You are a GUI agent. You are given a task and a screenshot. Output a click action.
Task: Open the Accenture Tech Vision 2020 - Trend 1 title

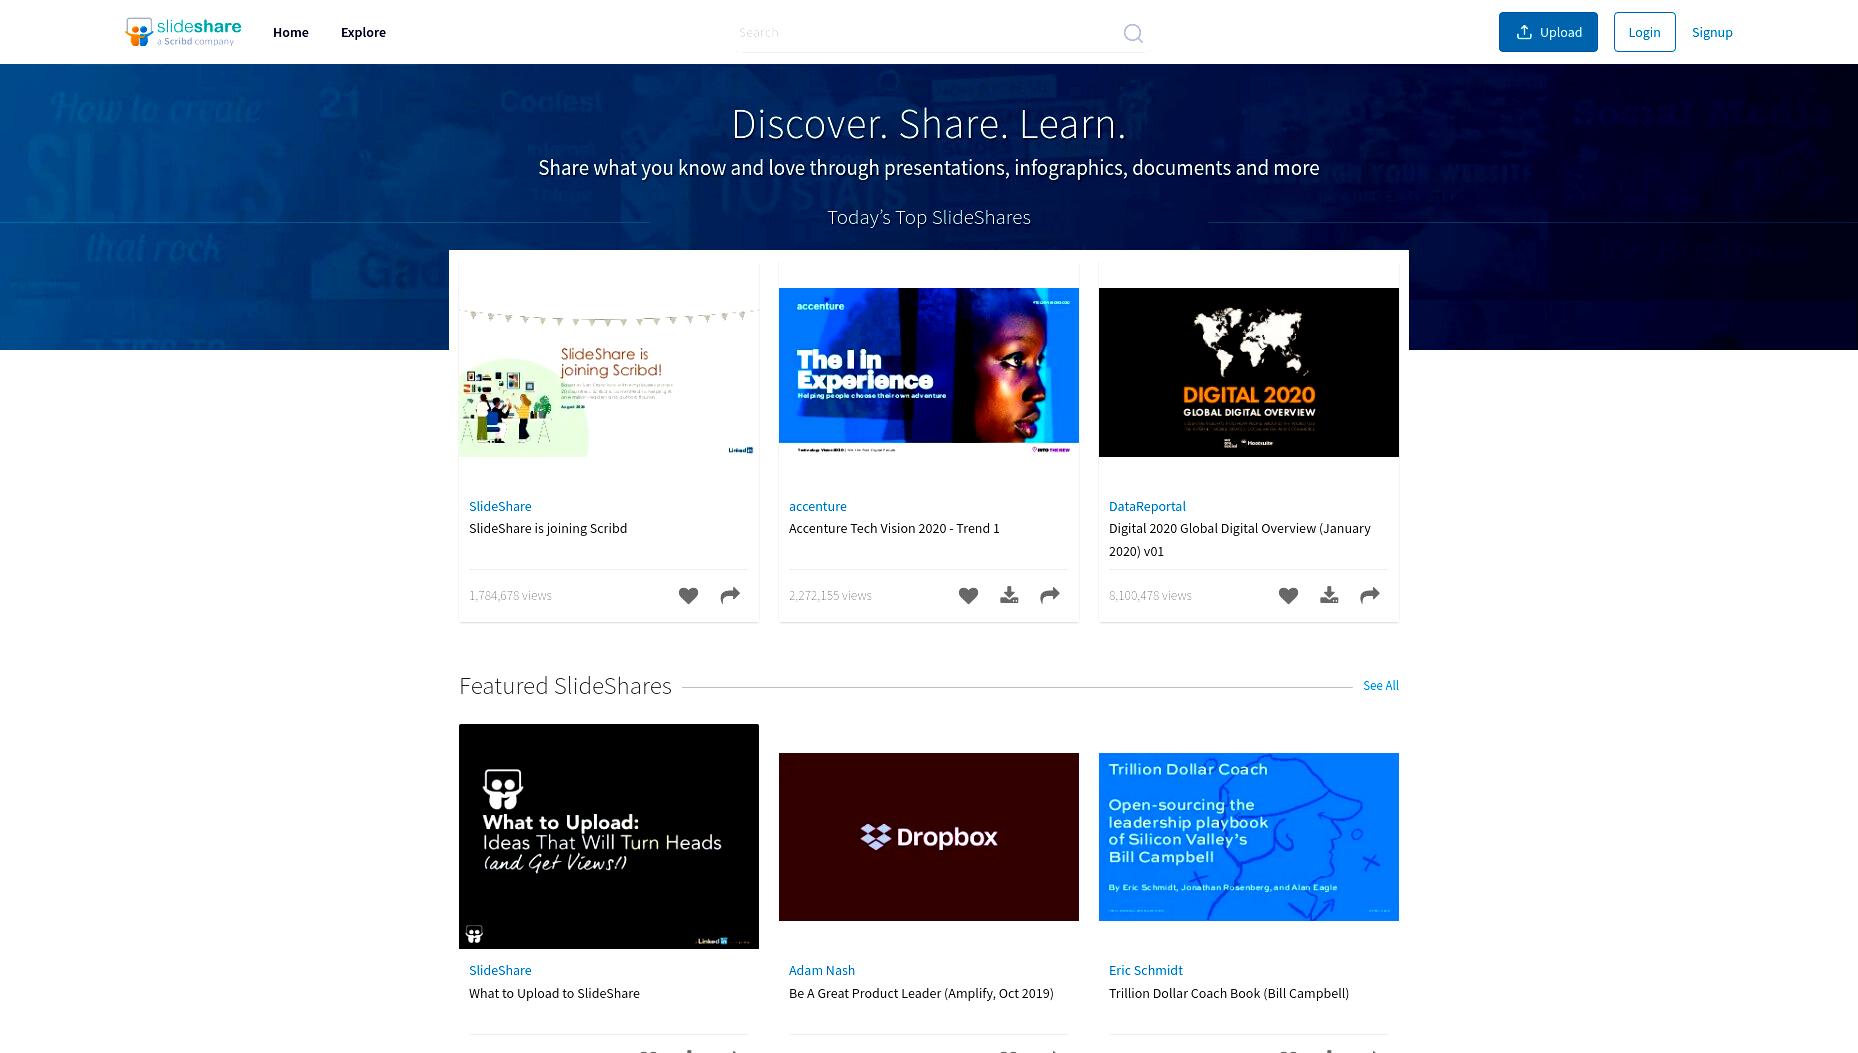coord(894,528)
